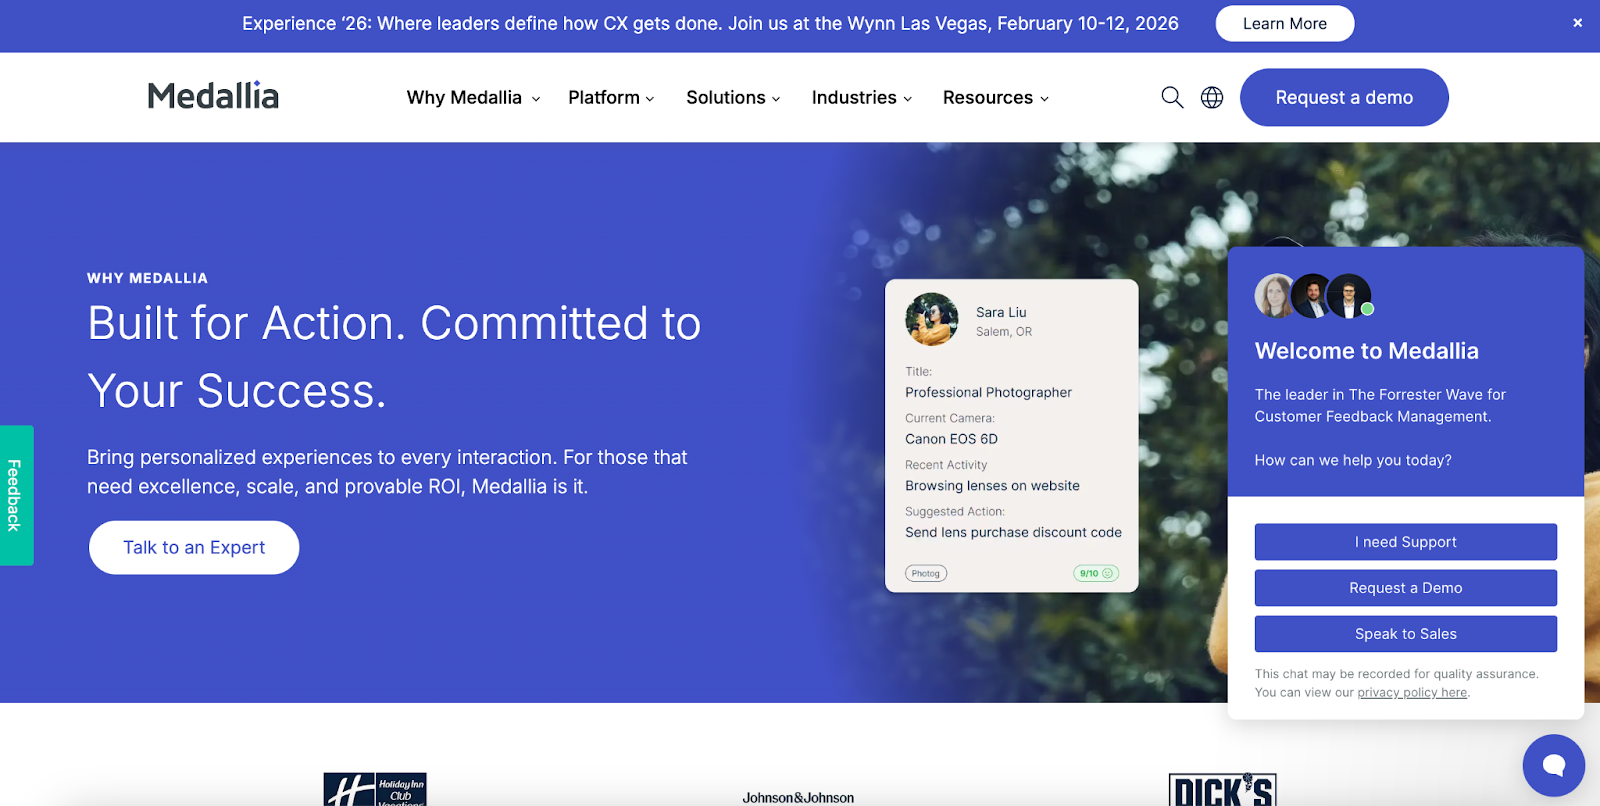The height and width of the screenshot is (806, 1600).
Task: Expand the Platform menu
Action: pyautogui.click(x=611, y=97)
